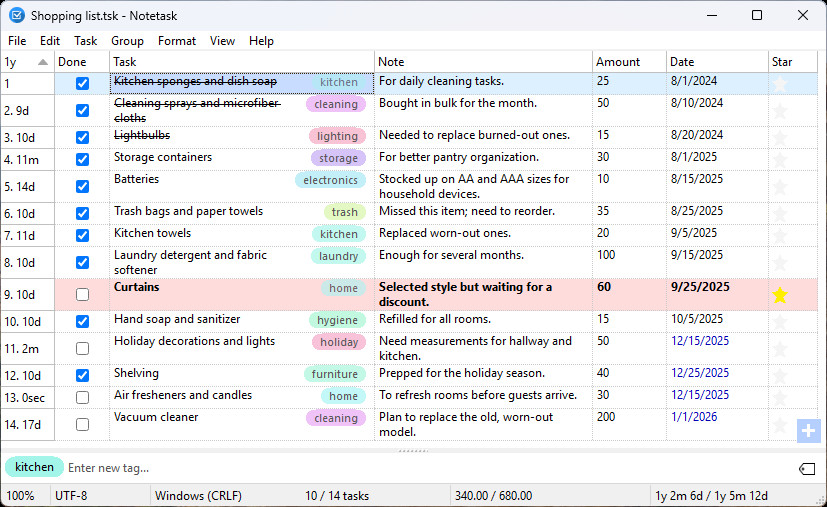Click the splitter handle above the tag bar
The width and height of the screenshot is (827, 507).
tap(414, 451)
